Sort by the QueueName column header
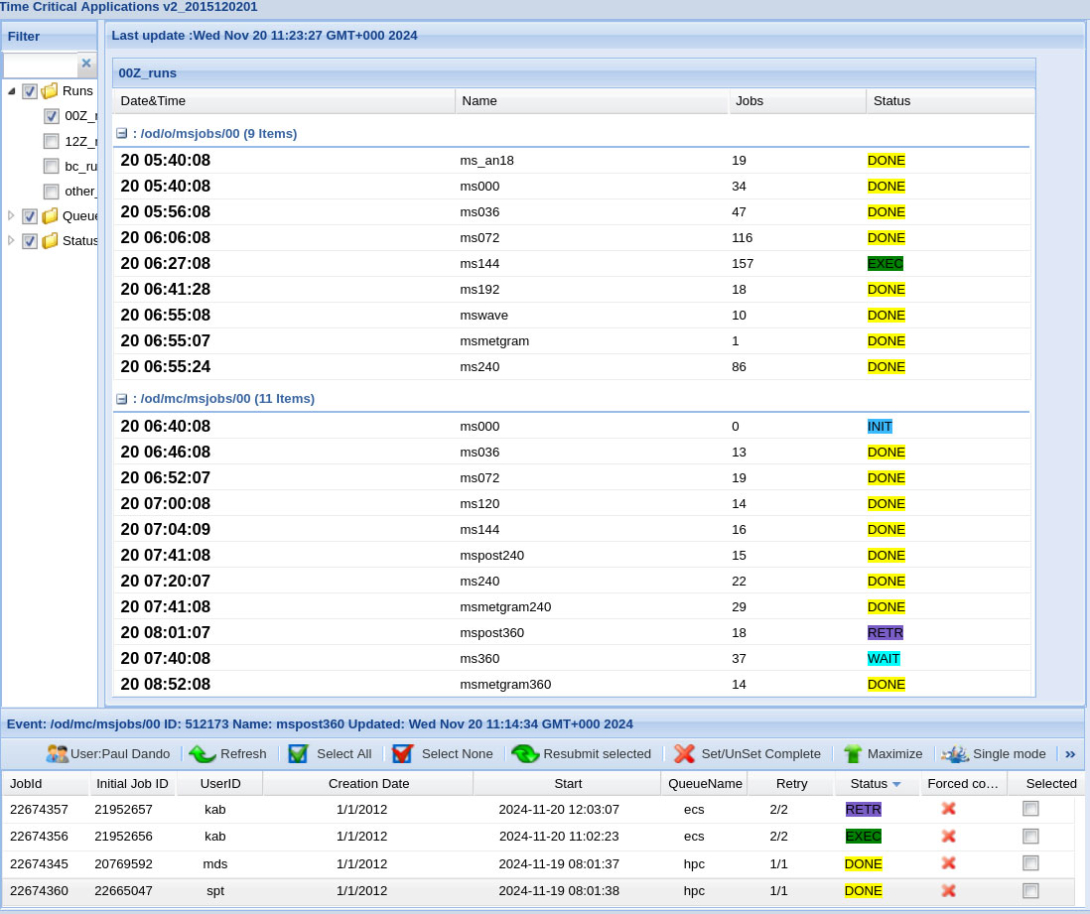The image size is (1090, 914). tap(704, 783)
